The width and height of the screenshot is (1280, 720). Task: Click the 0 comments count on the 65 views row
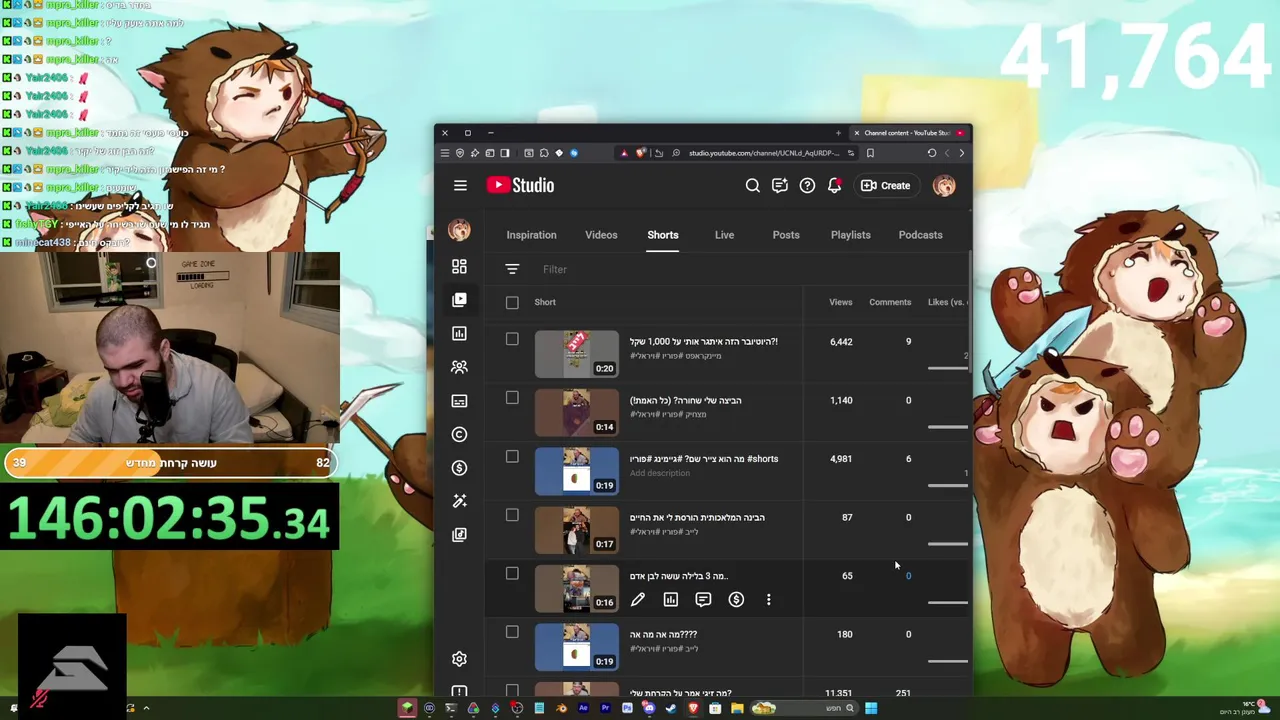click(908, 576)
